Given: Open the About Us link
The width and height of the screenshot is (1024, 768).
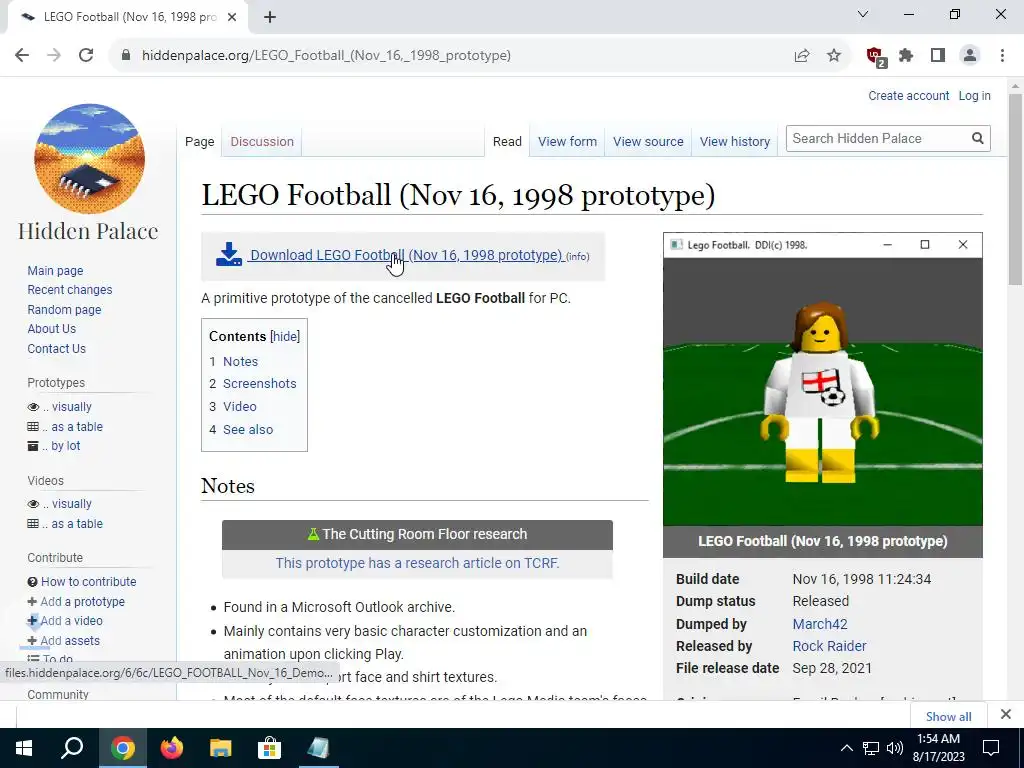Looking at the screenshot, I should (52, 329).
